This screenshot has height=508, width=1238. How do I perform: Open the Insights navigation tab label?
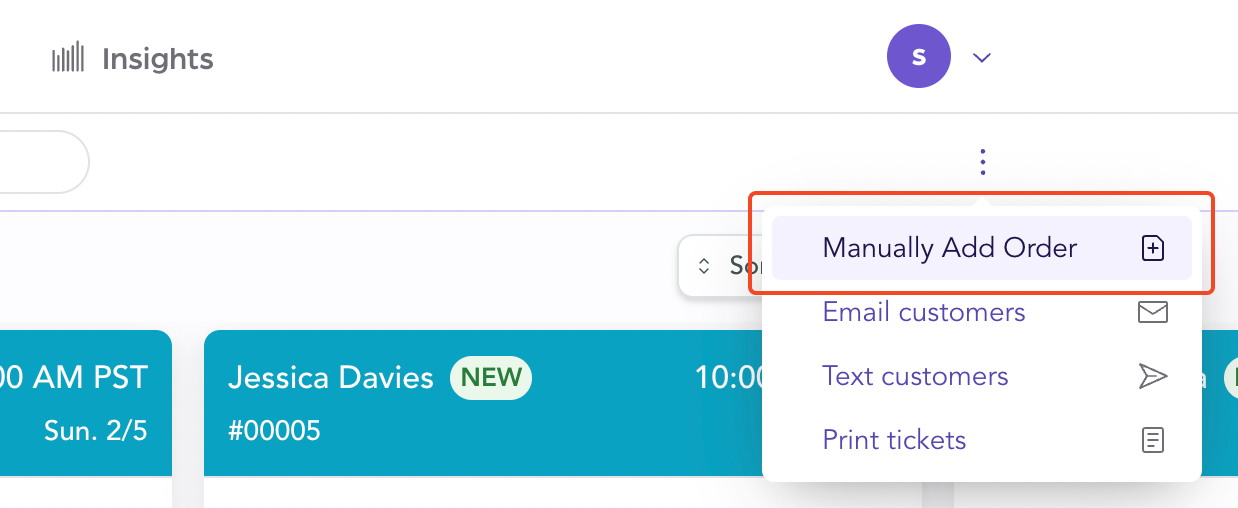point(157,59)
